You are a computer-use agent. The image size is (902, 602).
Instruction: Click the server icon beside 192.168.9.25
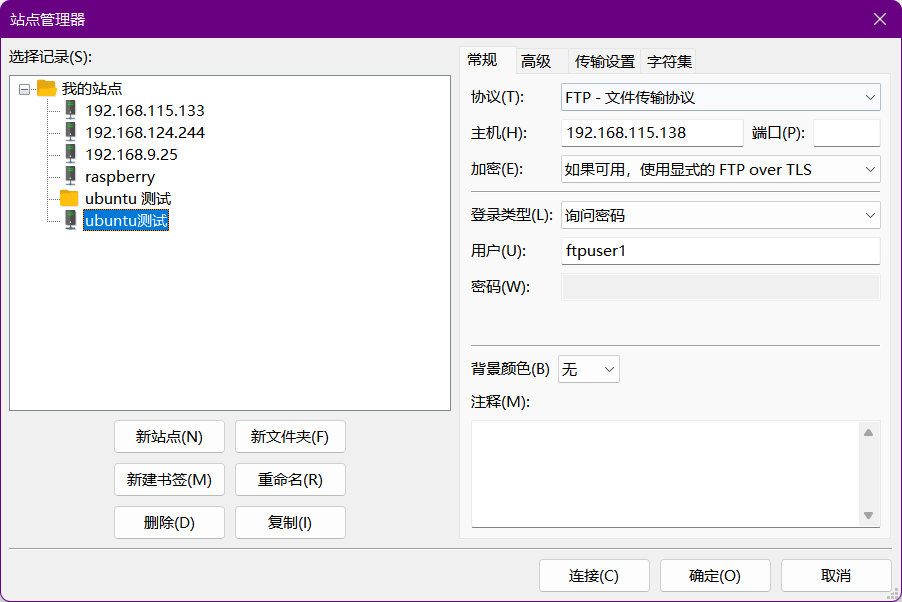click(70, 155)
